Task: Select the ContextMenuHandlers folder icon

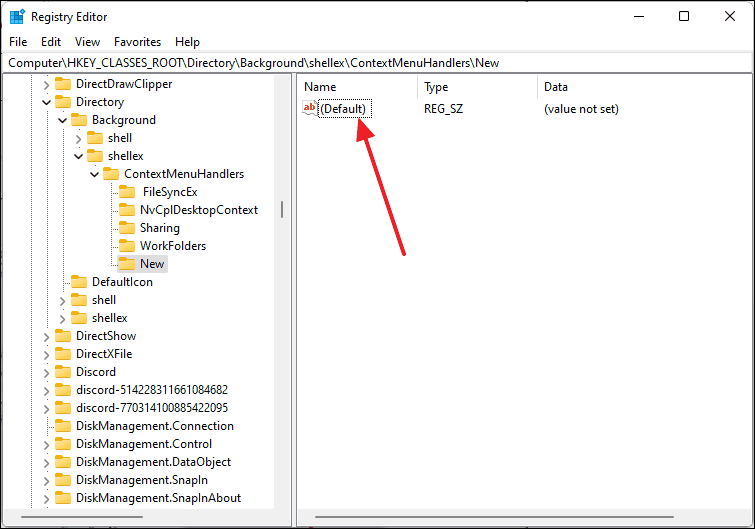Action: (x=111, y=173)
